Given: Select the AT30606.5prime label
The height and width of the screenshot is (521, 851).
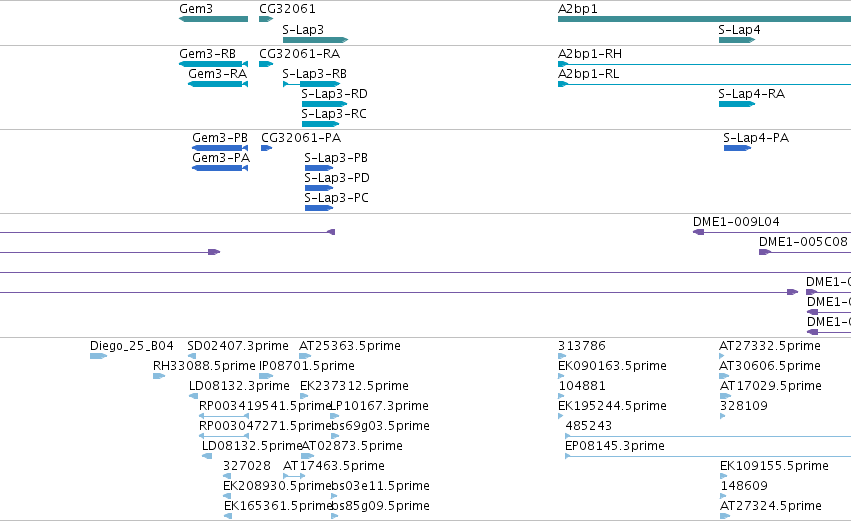Looking at the screenshot, I should [x=770, y=366].
